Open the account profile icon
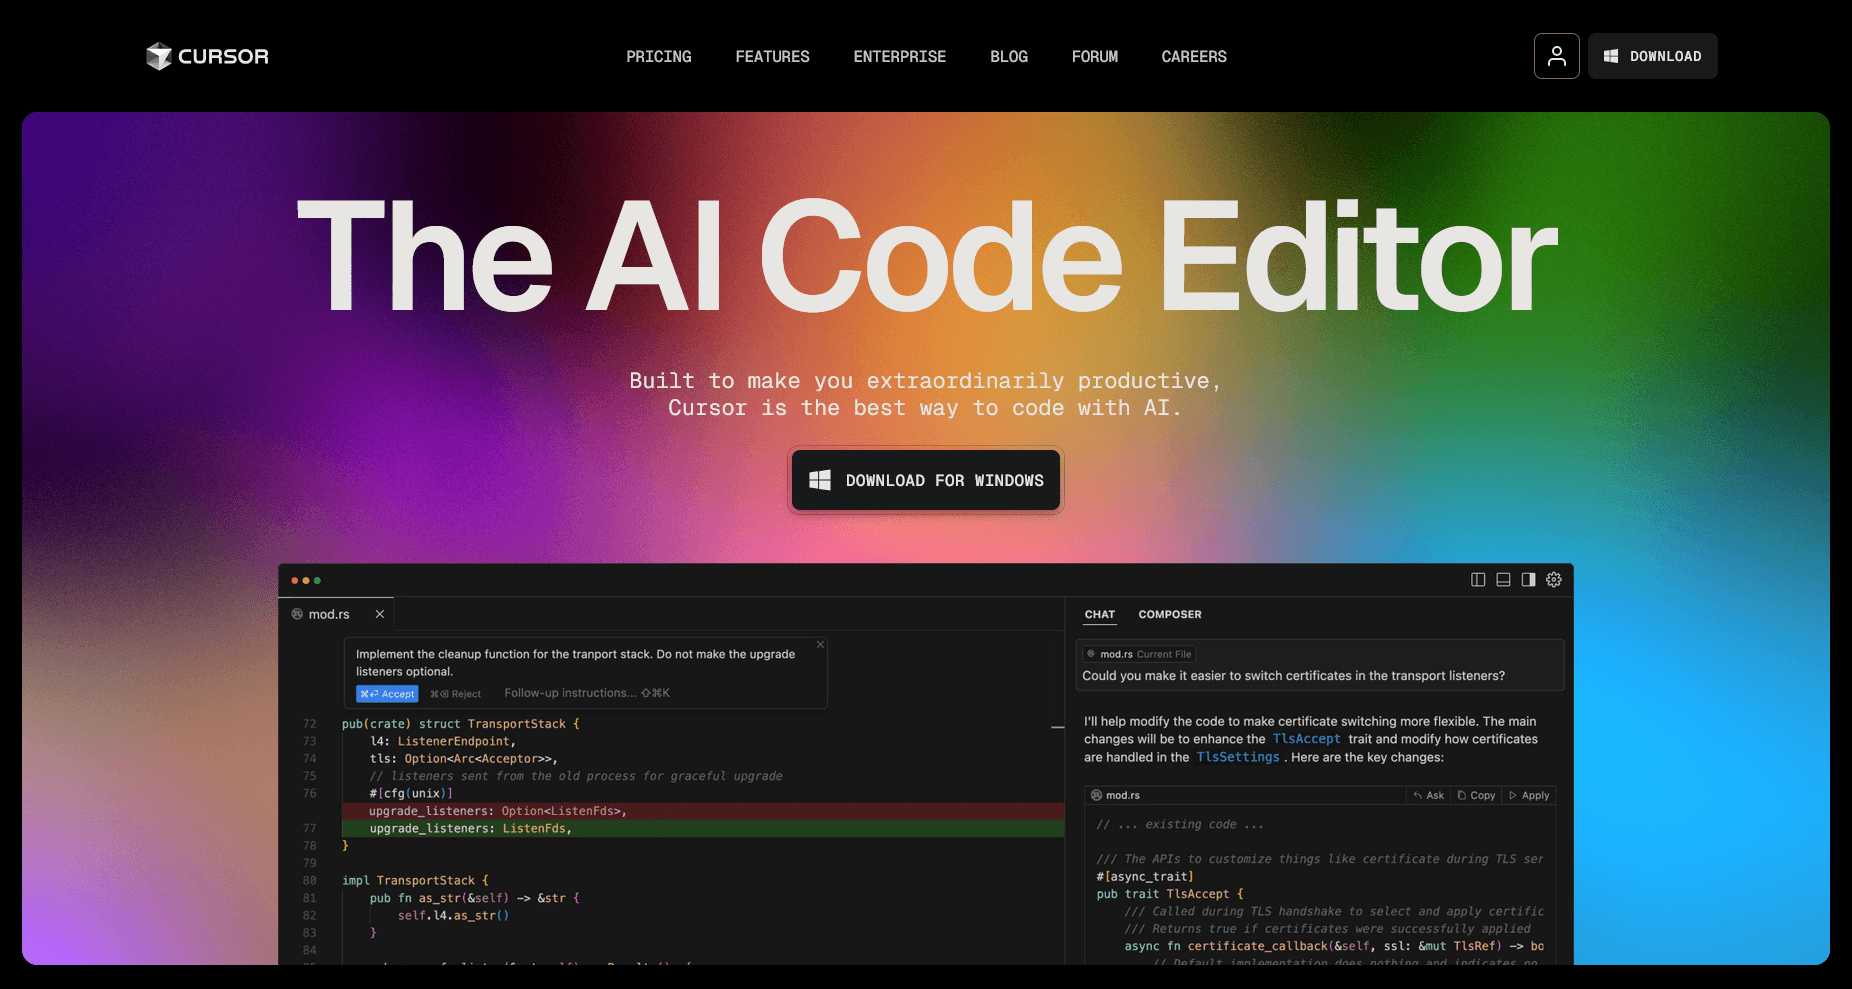Image resolution: width=1852 pixels, height=989 pixels. point(1556,56)
